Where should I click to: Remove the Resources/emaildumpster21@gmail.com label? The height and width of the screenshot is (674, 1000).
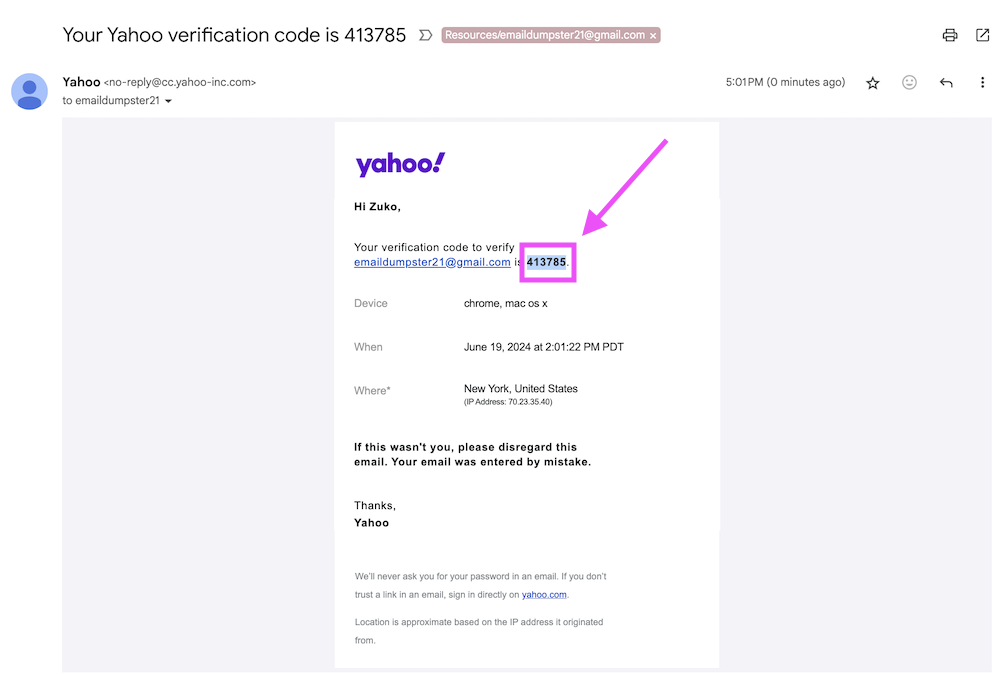pos(654,35)
